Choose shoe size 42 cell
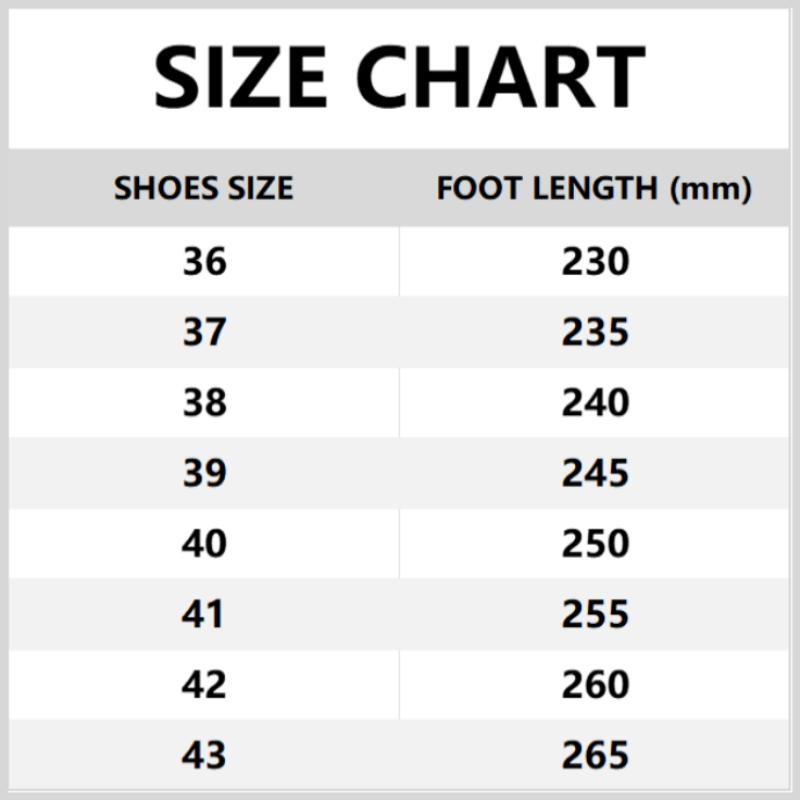 pos(204,685)
